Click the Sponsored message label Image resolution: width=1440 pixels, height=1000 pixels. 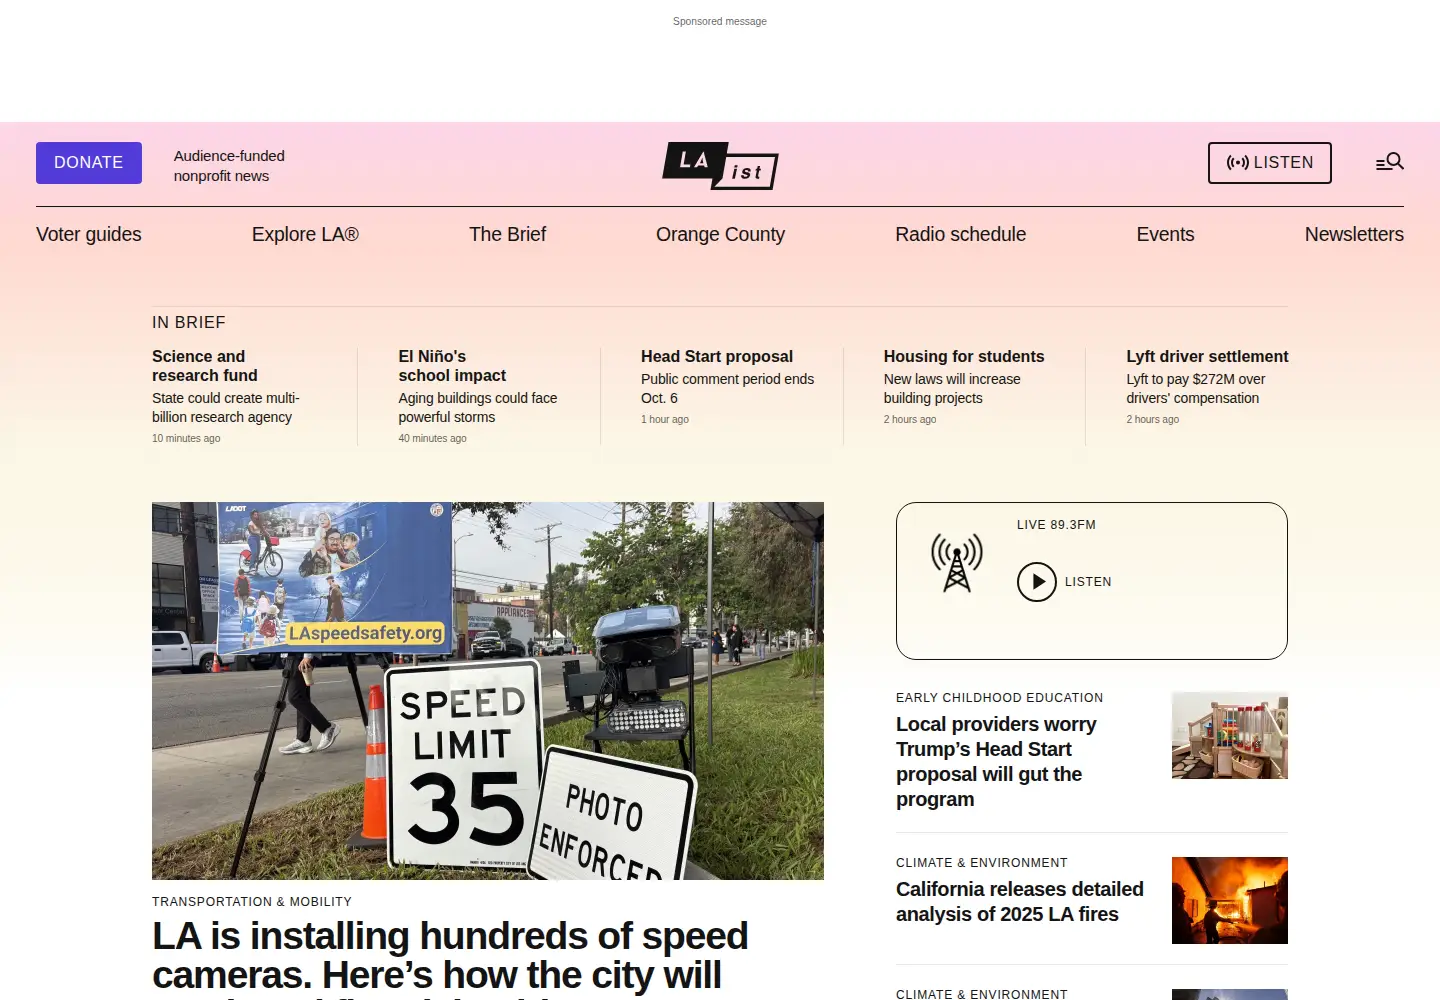pyautogui.click(x=720, y=21)
